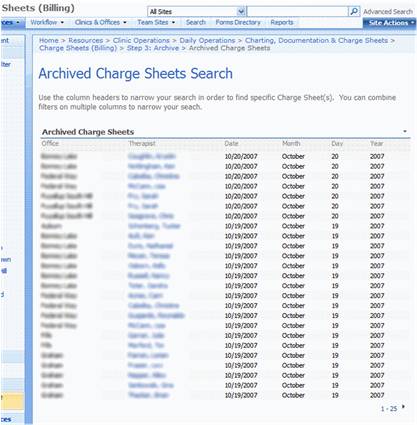
Task: Filter by the Month column header
Action: point(291,143)
